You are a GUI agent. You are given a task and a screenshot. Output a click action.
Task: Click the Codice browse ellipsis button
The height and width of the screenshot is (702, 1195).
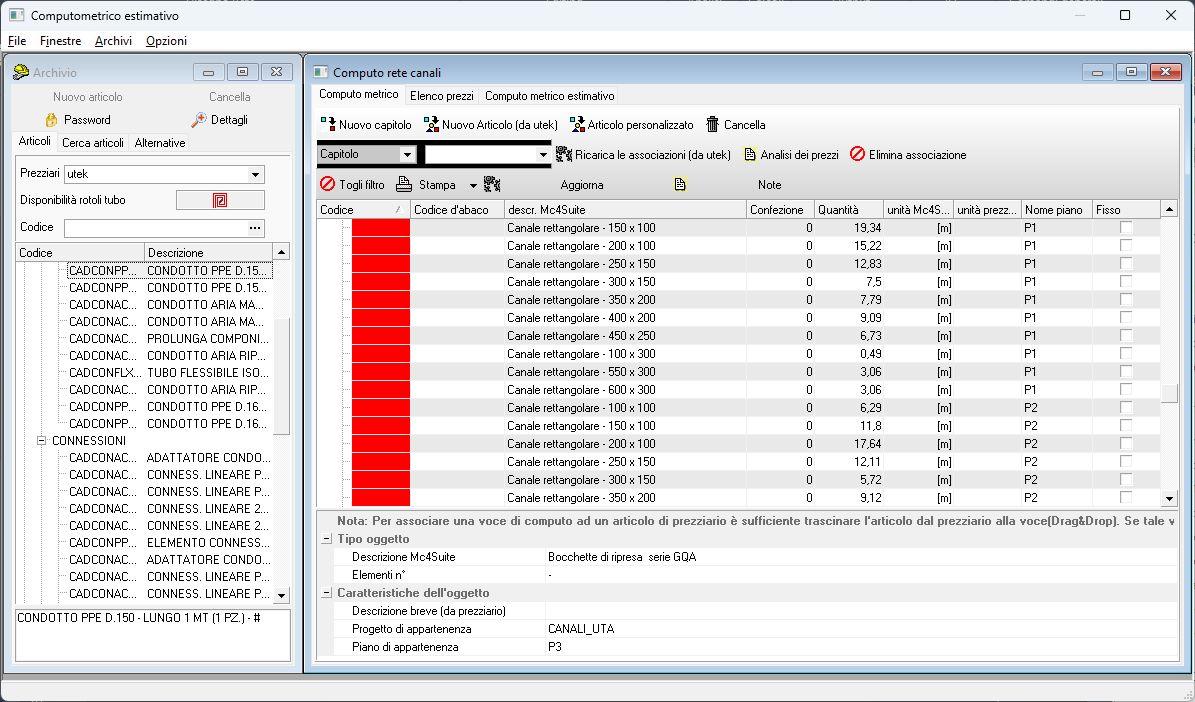(x=255, y=228)
